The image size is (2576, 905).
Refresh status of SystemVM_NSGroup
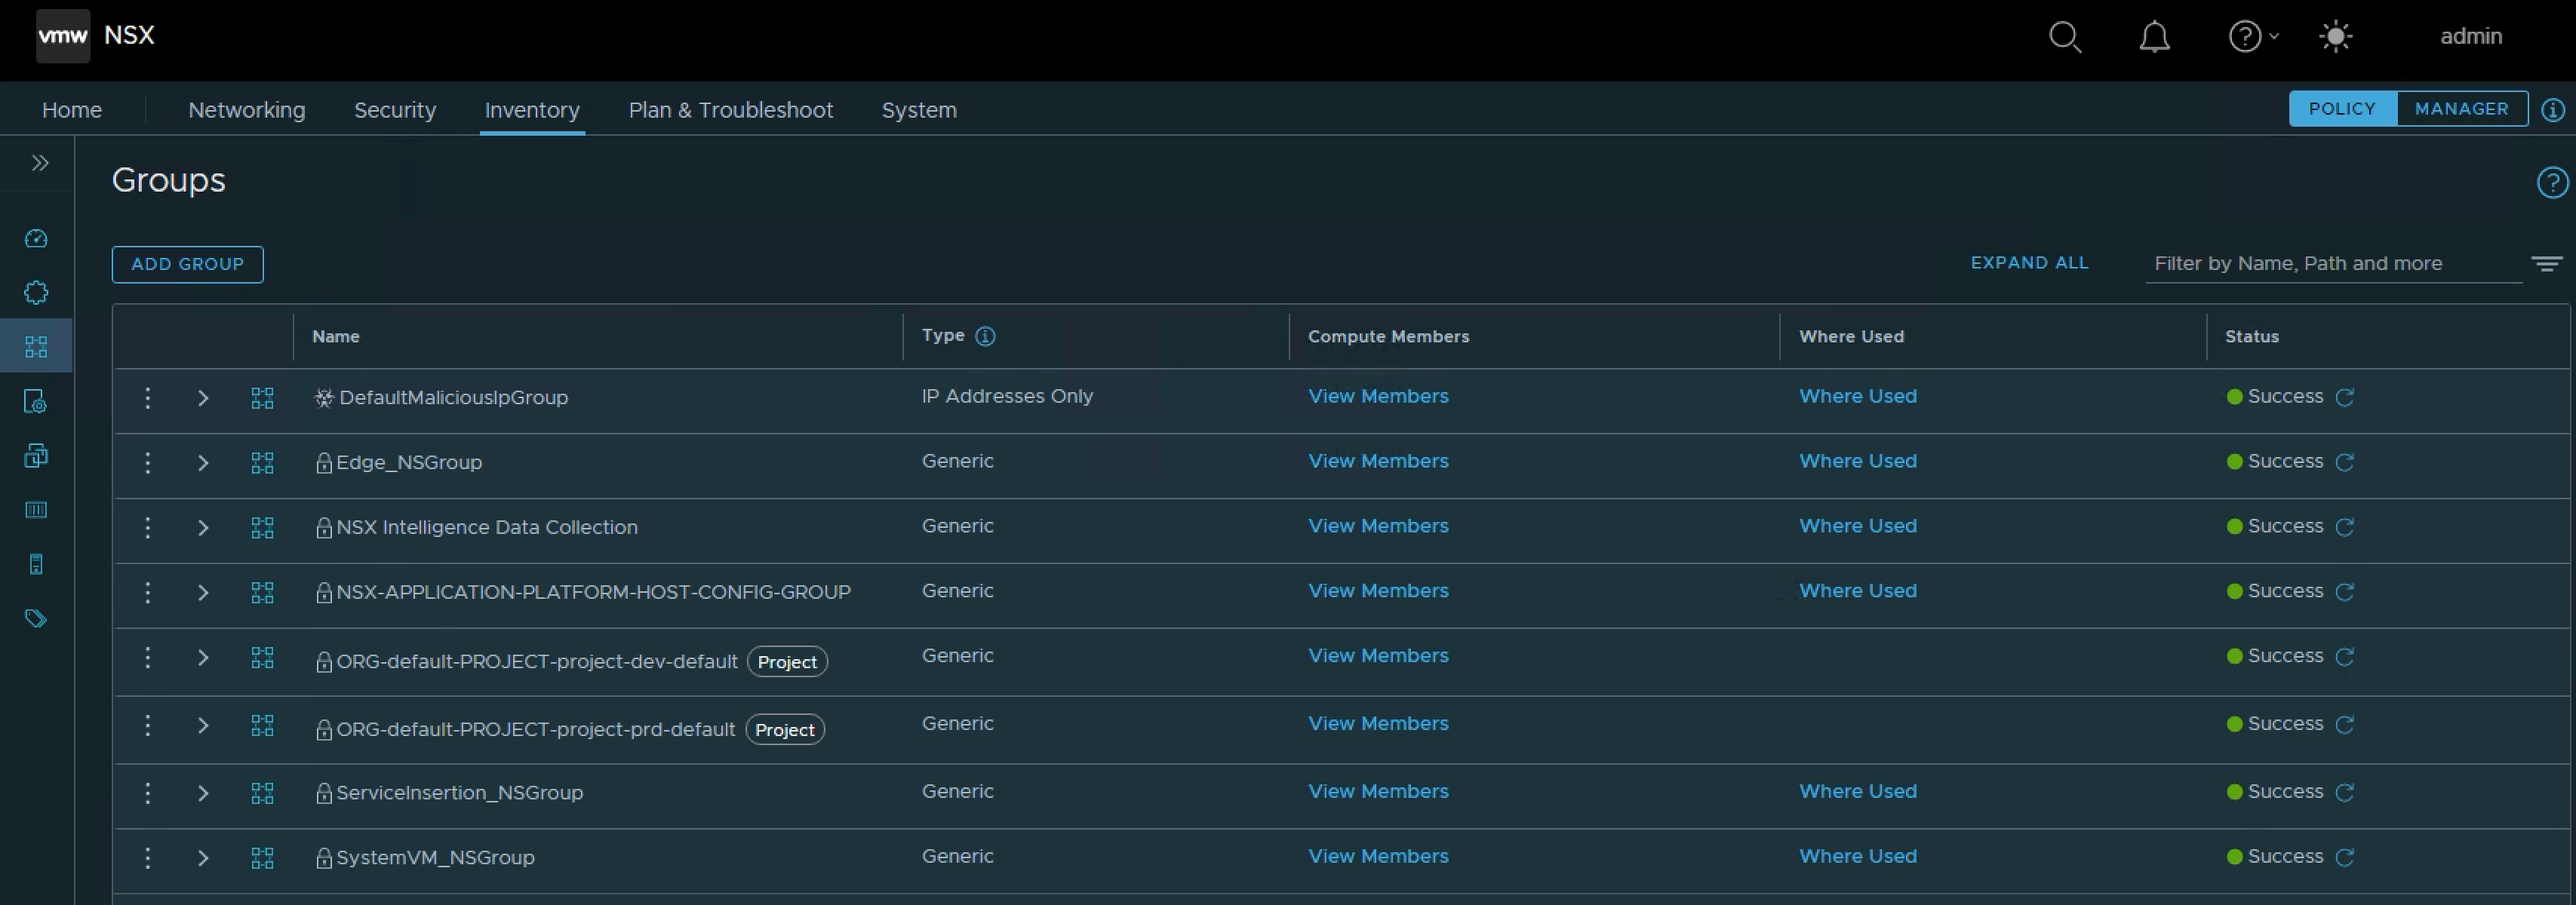point(2344,857)
